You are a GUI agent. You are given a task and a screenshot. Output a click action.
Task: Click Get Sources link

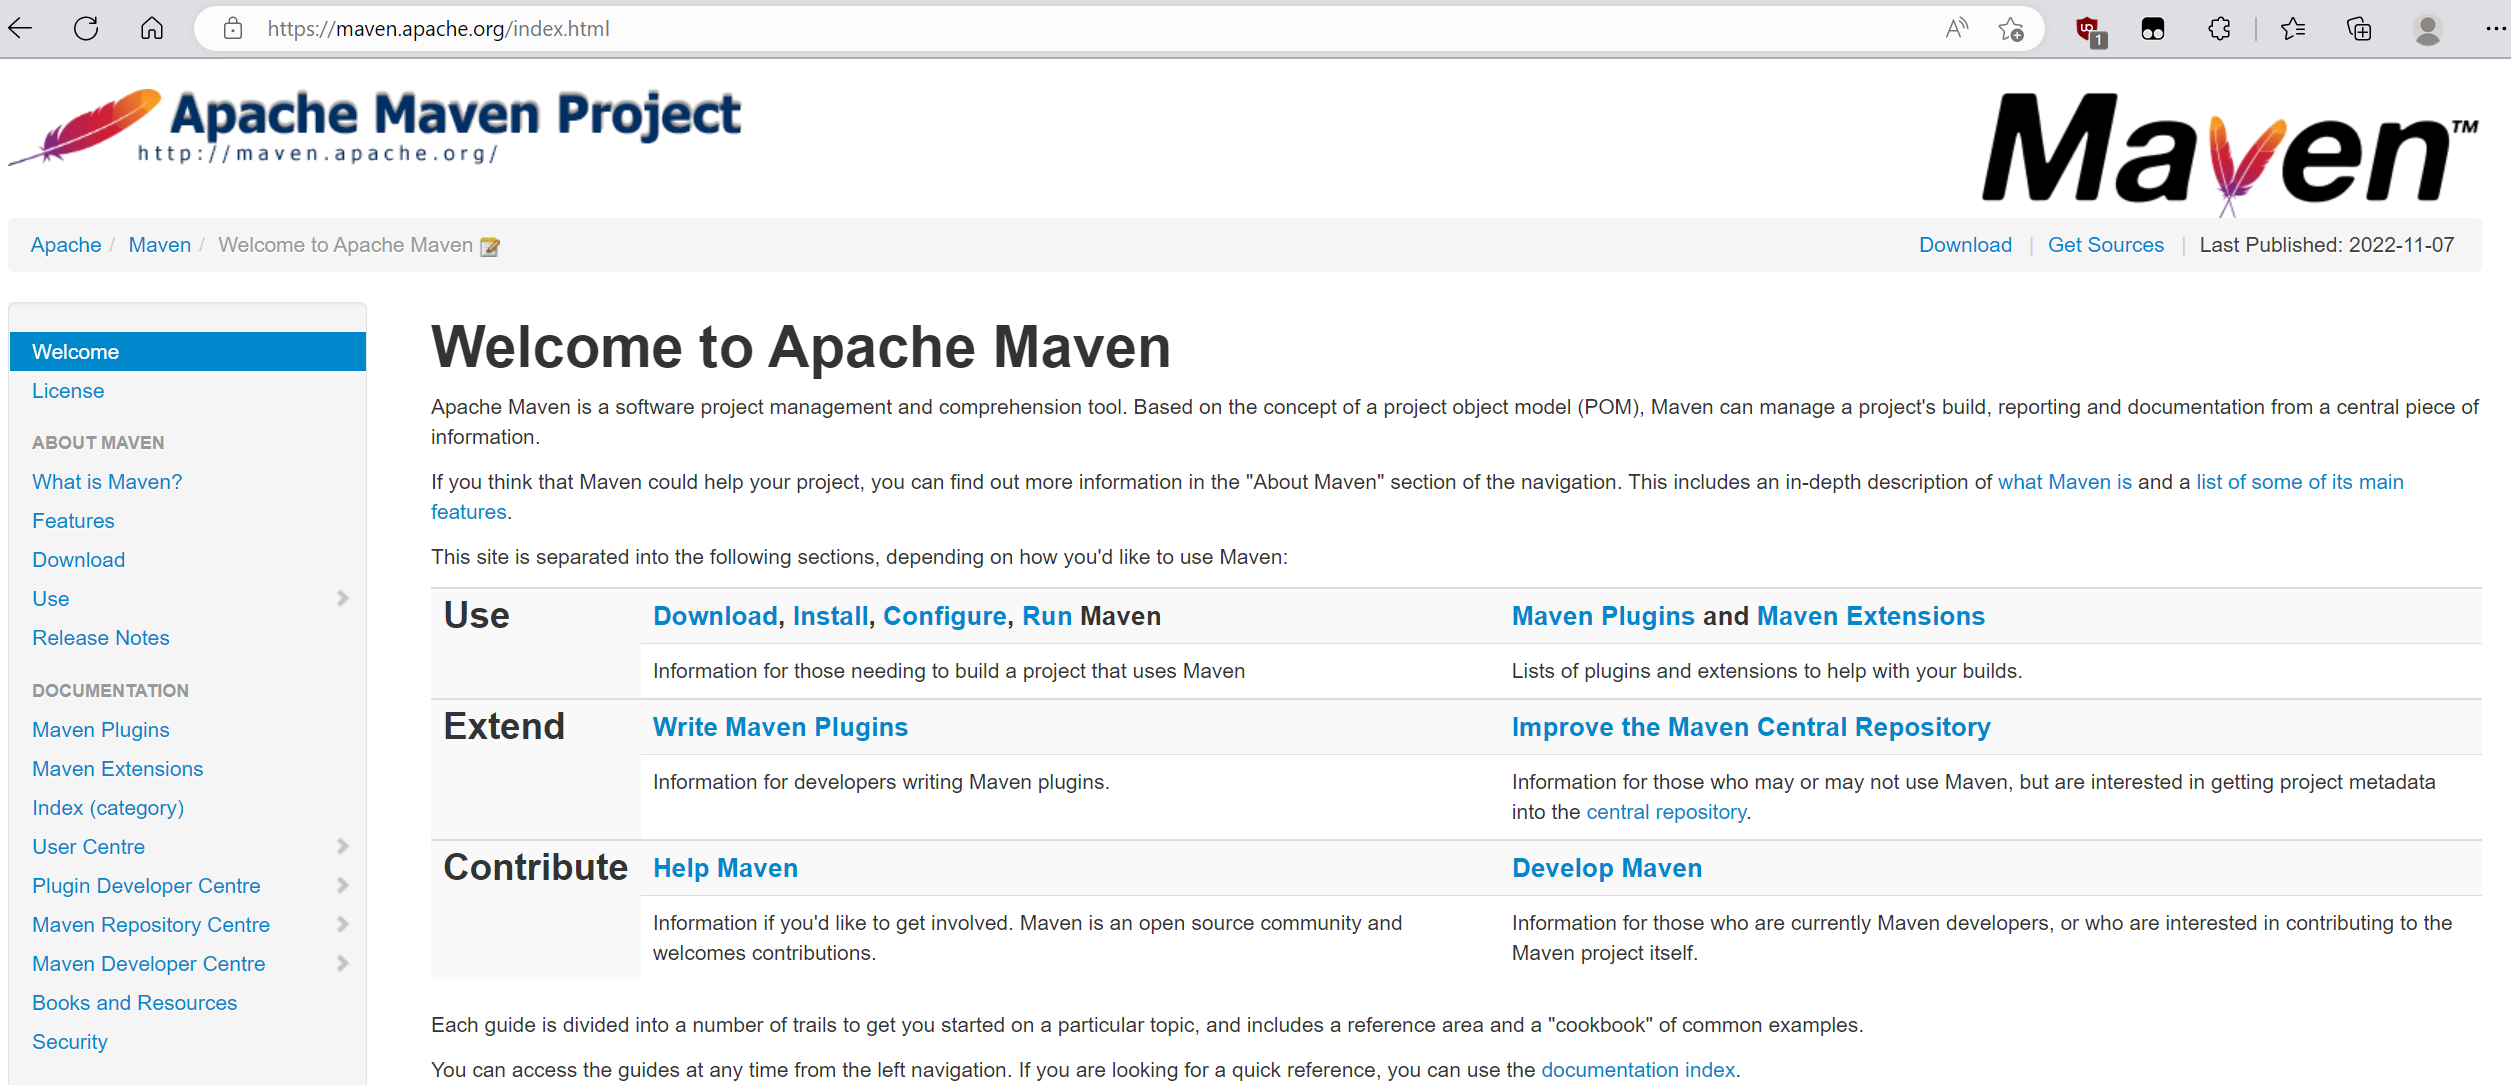pos(2106,245)
